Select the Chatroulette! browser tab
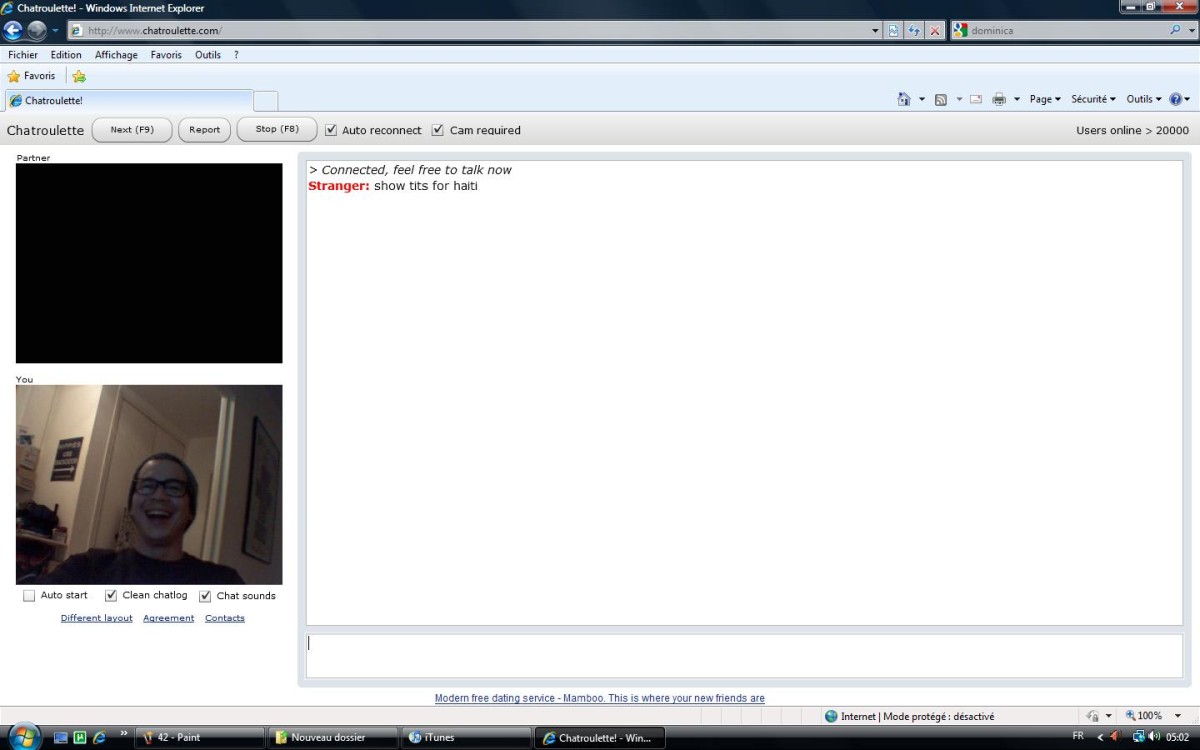The image size is (1200, 750). (129, 101)
